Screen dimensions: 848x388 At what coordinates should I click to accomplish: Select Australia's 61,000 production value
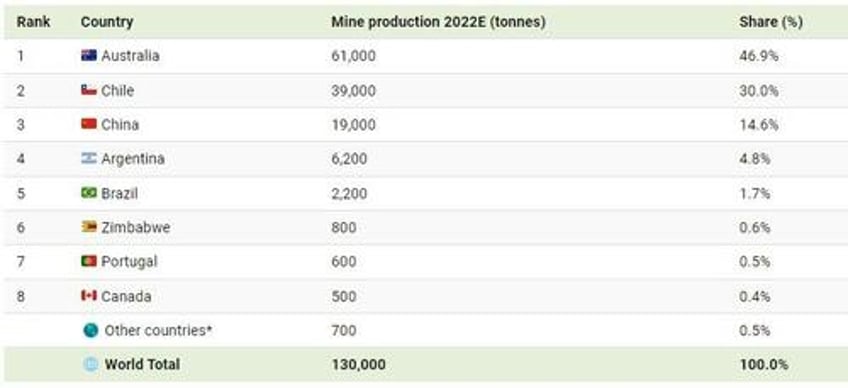pos(354,56)
